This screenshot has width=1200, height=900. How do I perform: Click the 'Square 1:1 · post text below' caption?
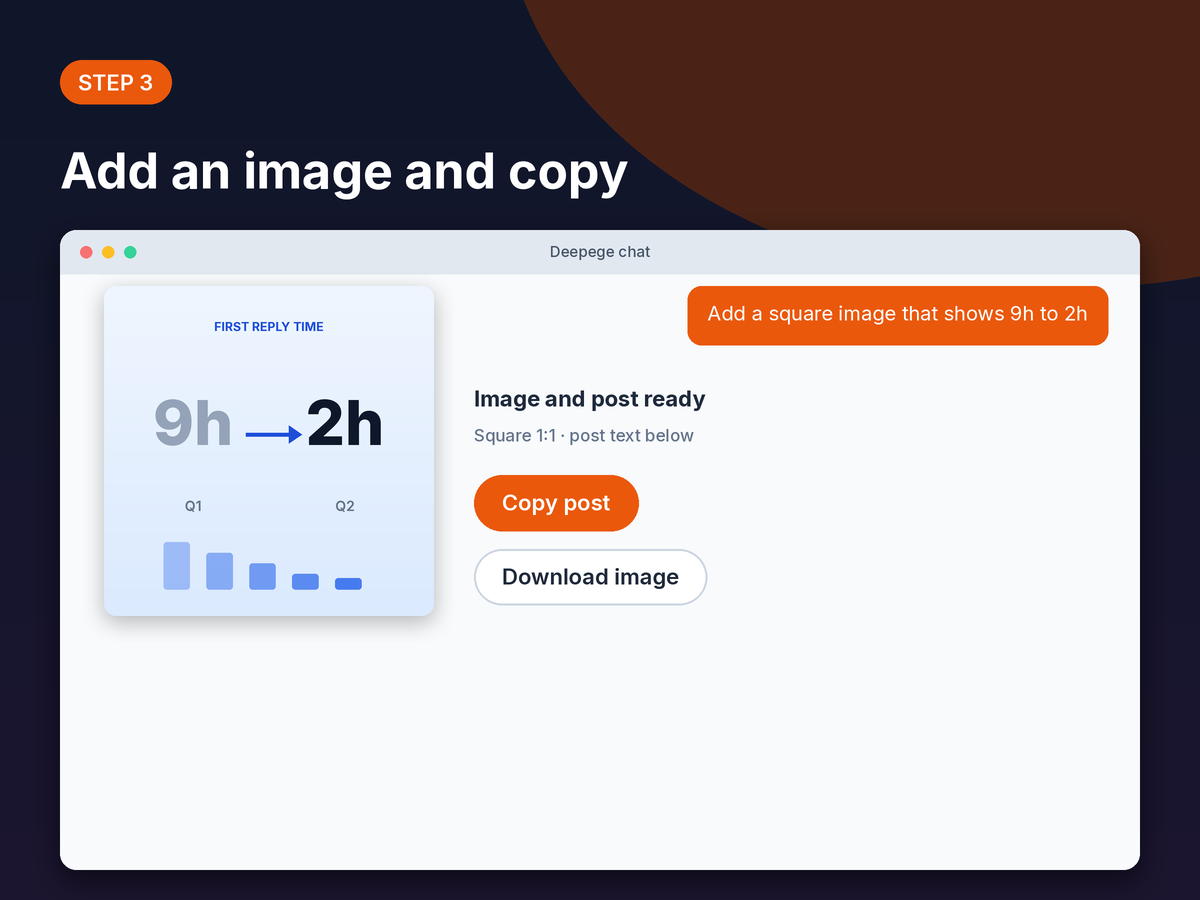pyautogui.click(x=584, y=436)
